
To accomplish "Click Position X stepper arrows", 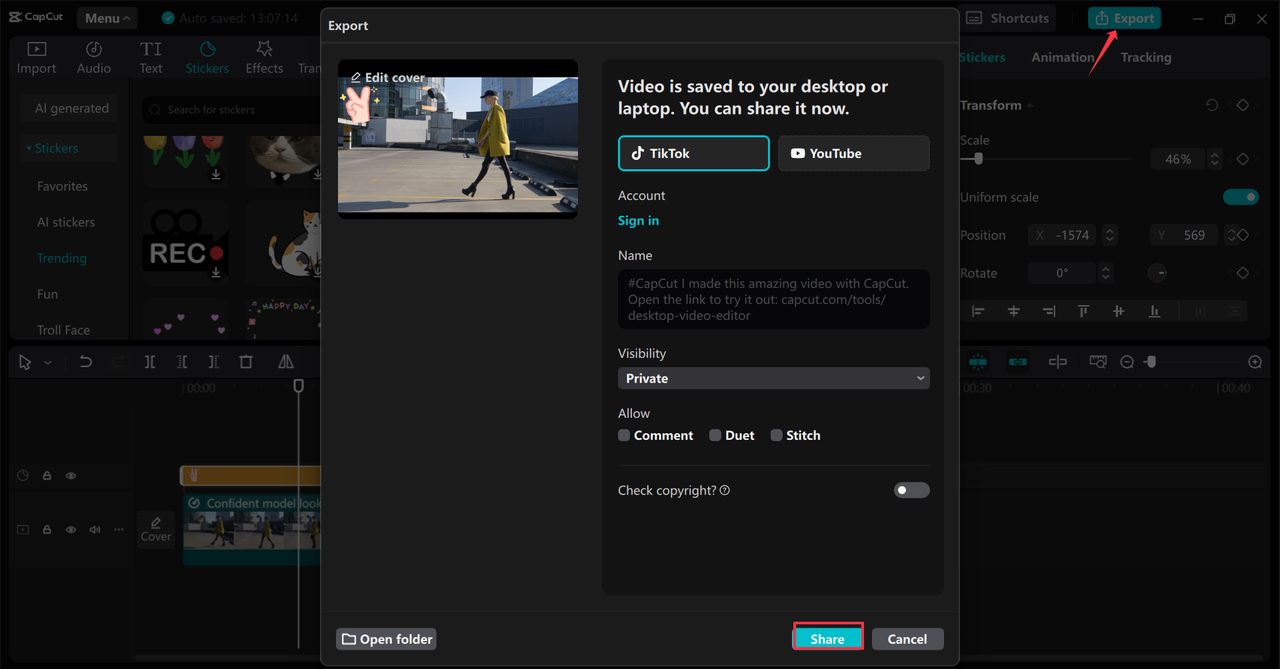I will [x=1109, y=235].
